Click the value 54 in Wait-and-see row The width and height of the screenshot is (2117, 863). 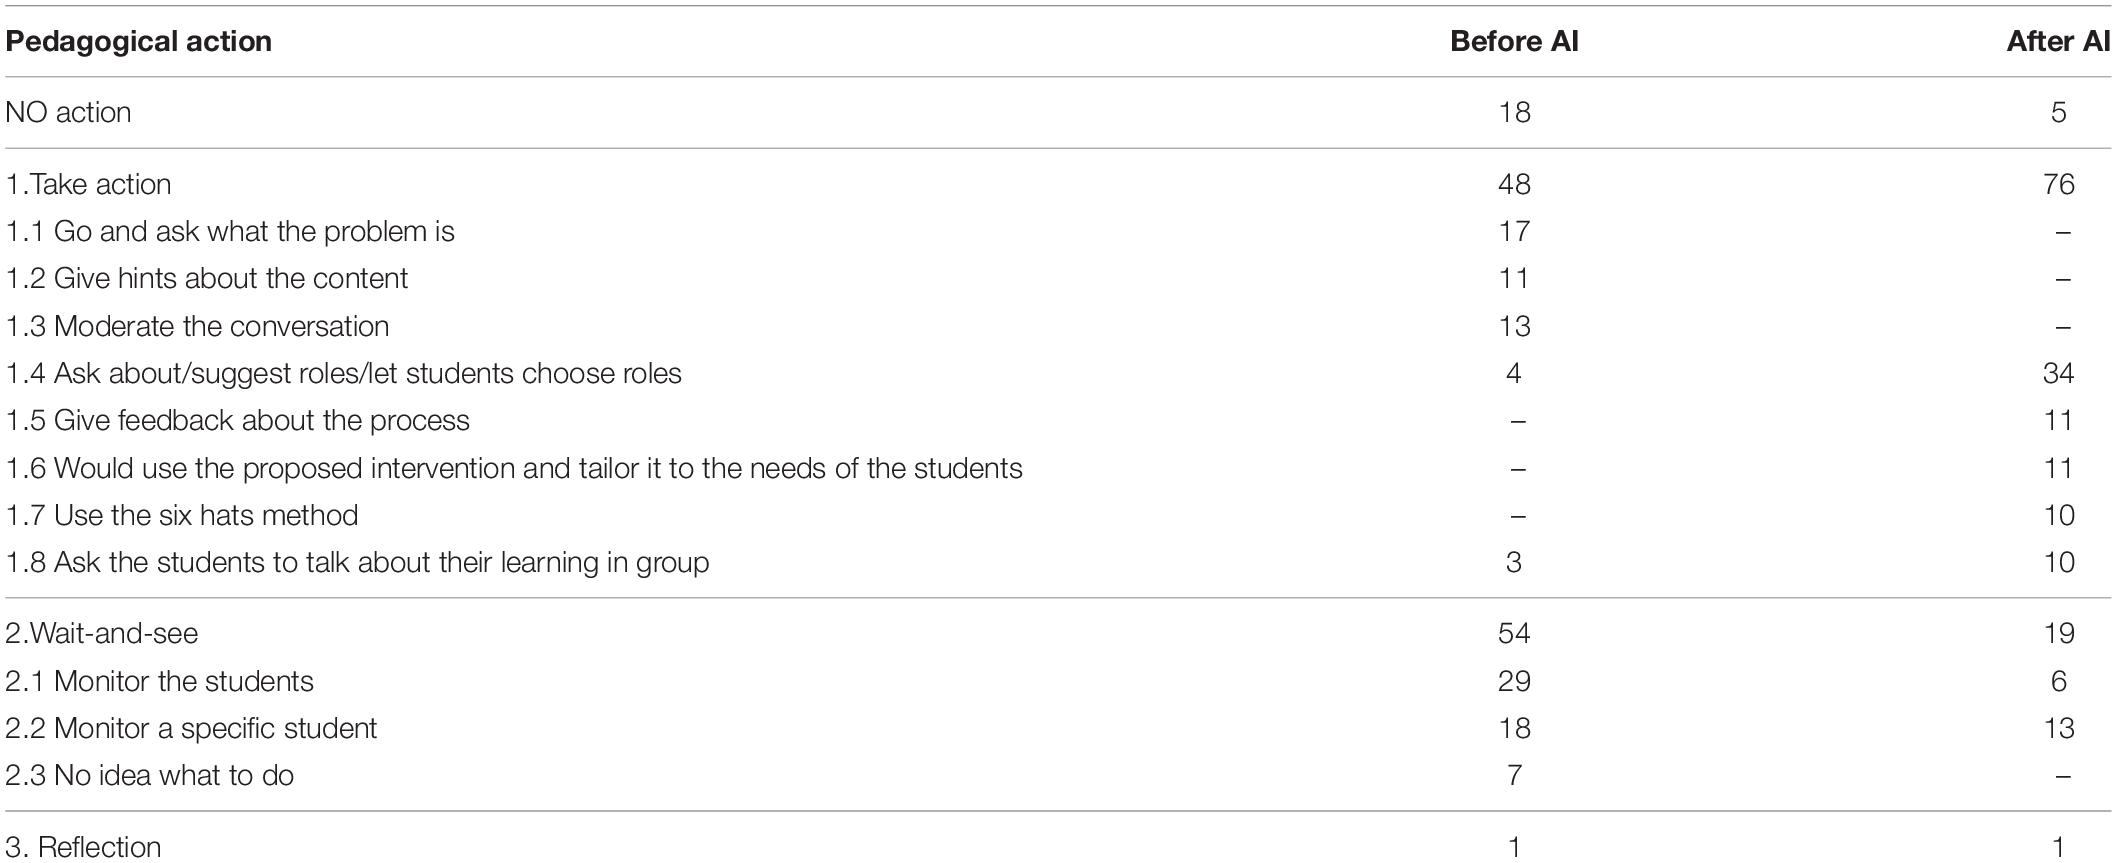(x=1514, y=633)
